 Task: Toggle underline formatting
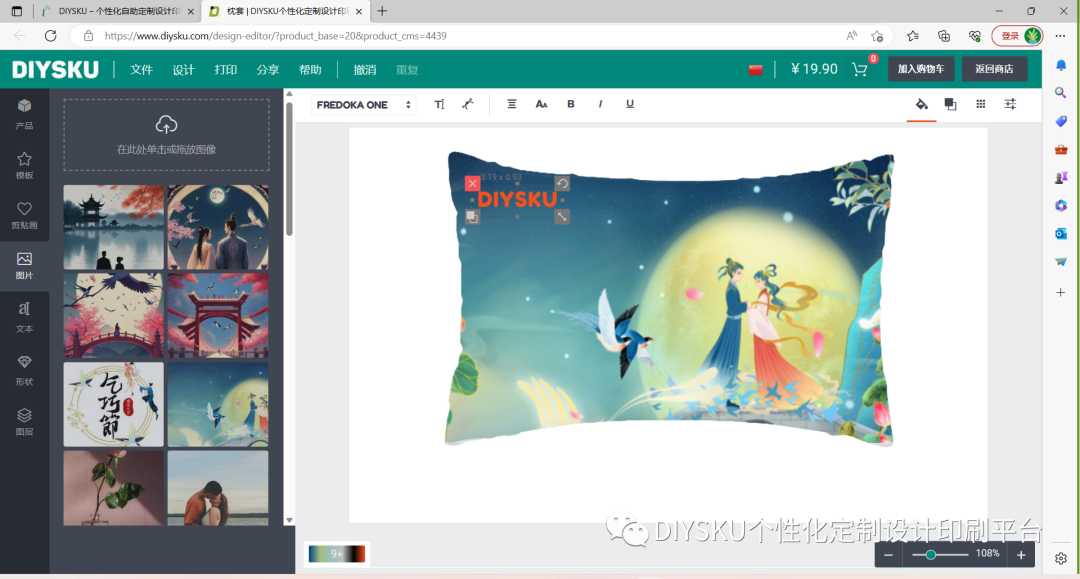630,105
